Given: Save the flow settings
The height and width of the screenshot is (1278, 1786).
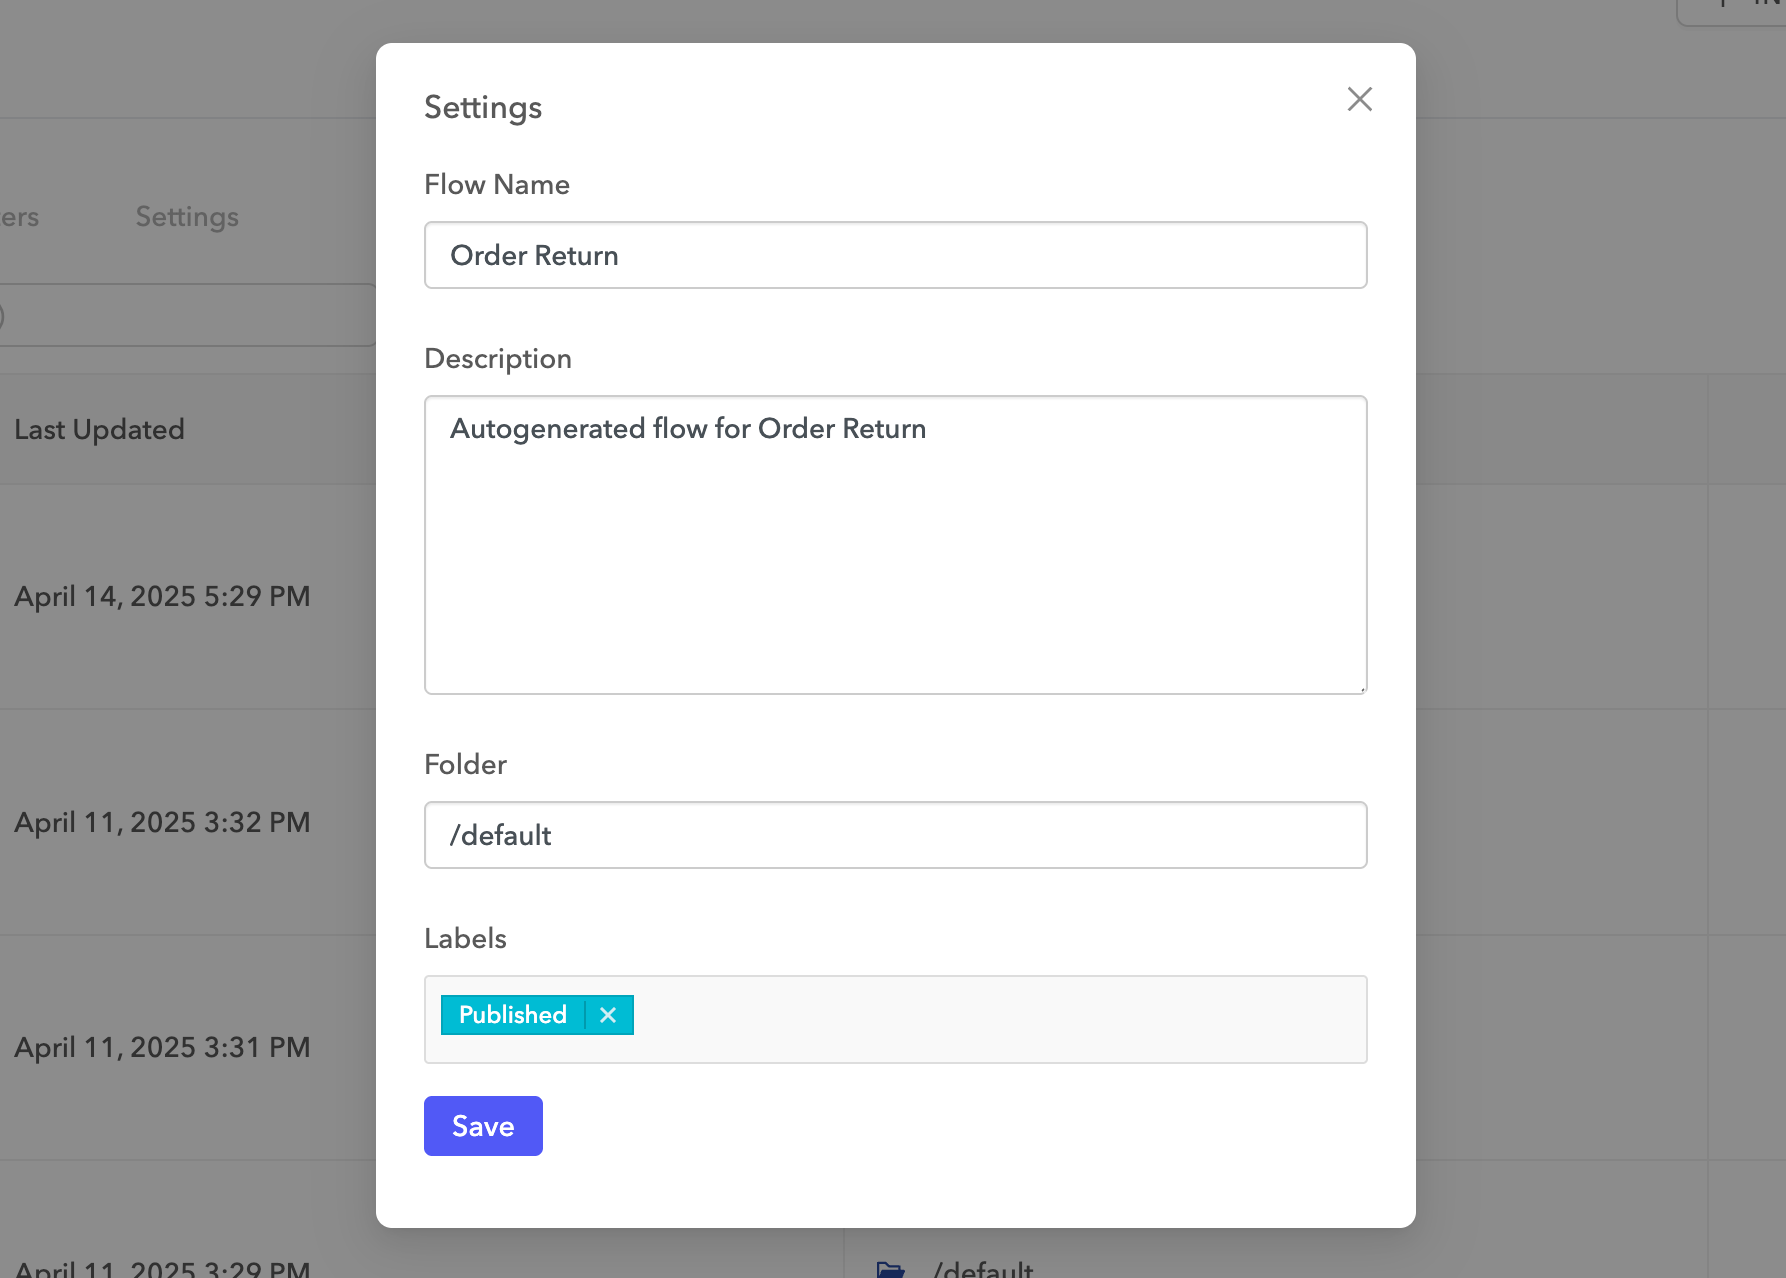Looking at the screenshot, I should coord(483,1126).
